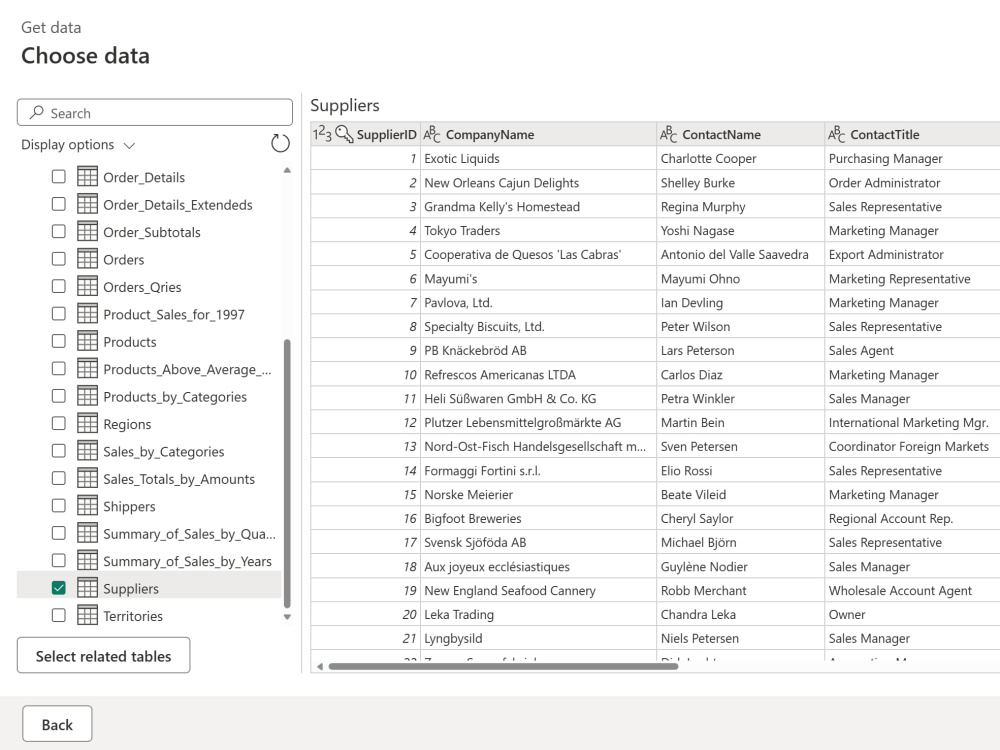Viewport: 1000px width, 750px height.
Task: Click the table icon next to Shippers
Action: 87,506
